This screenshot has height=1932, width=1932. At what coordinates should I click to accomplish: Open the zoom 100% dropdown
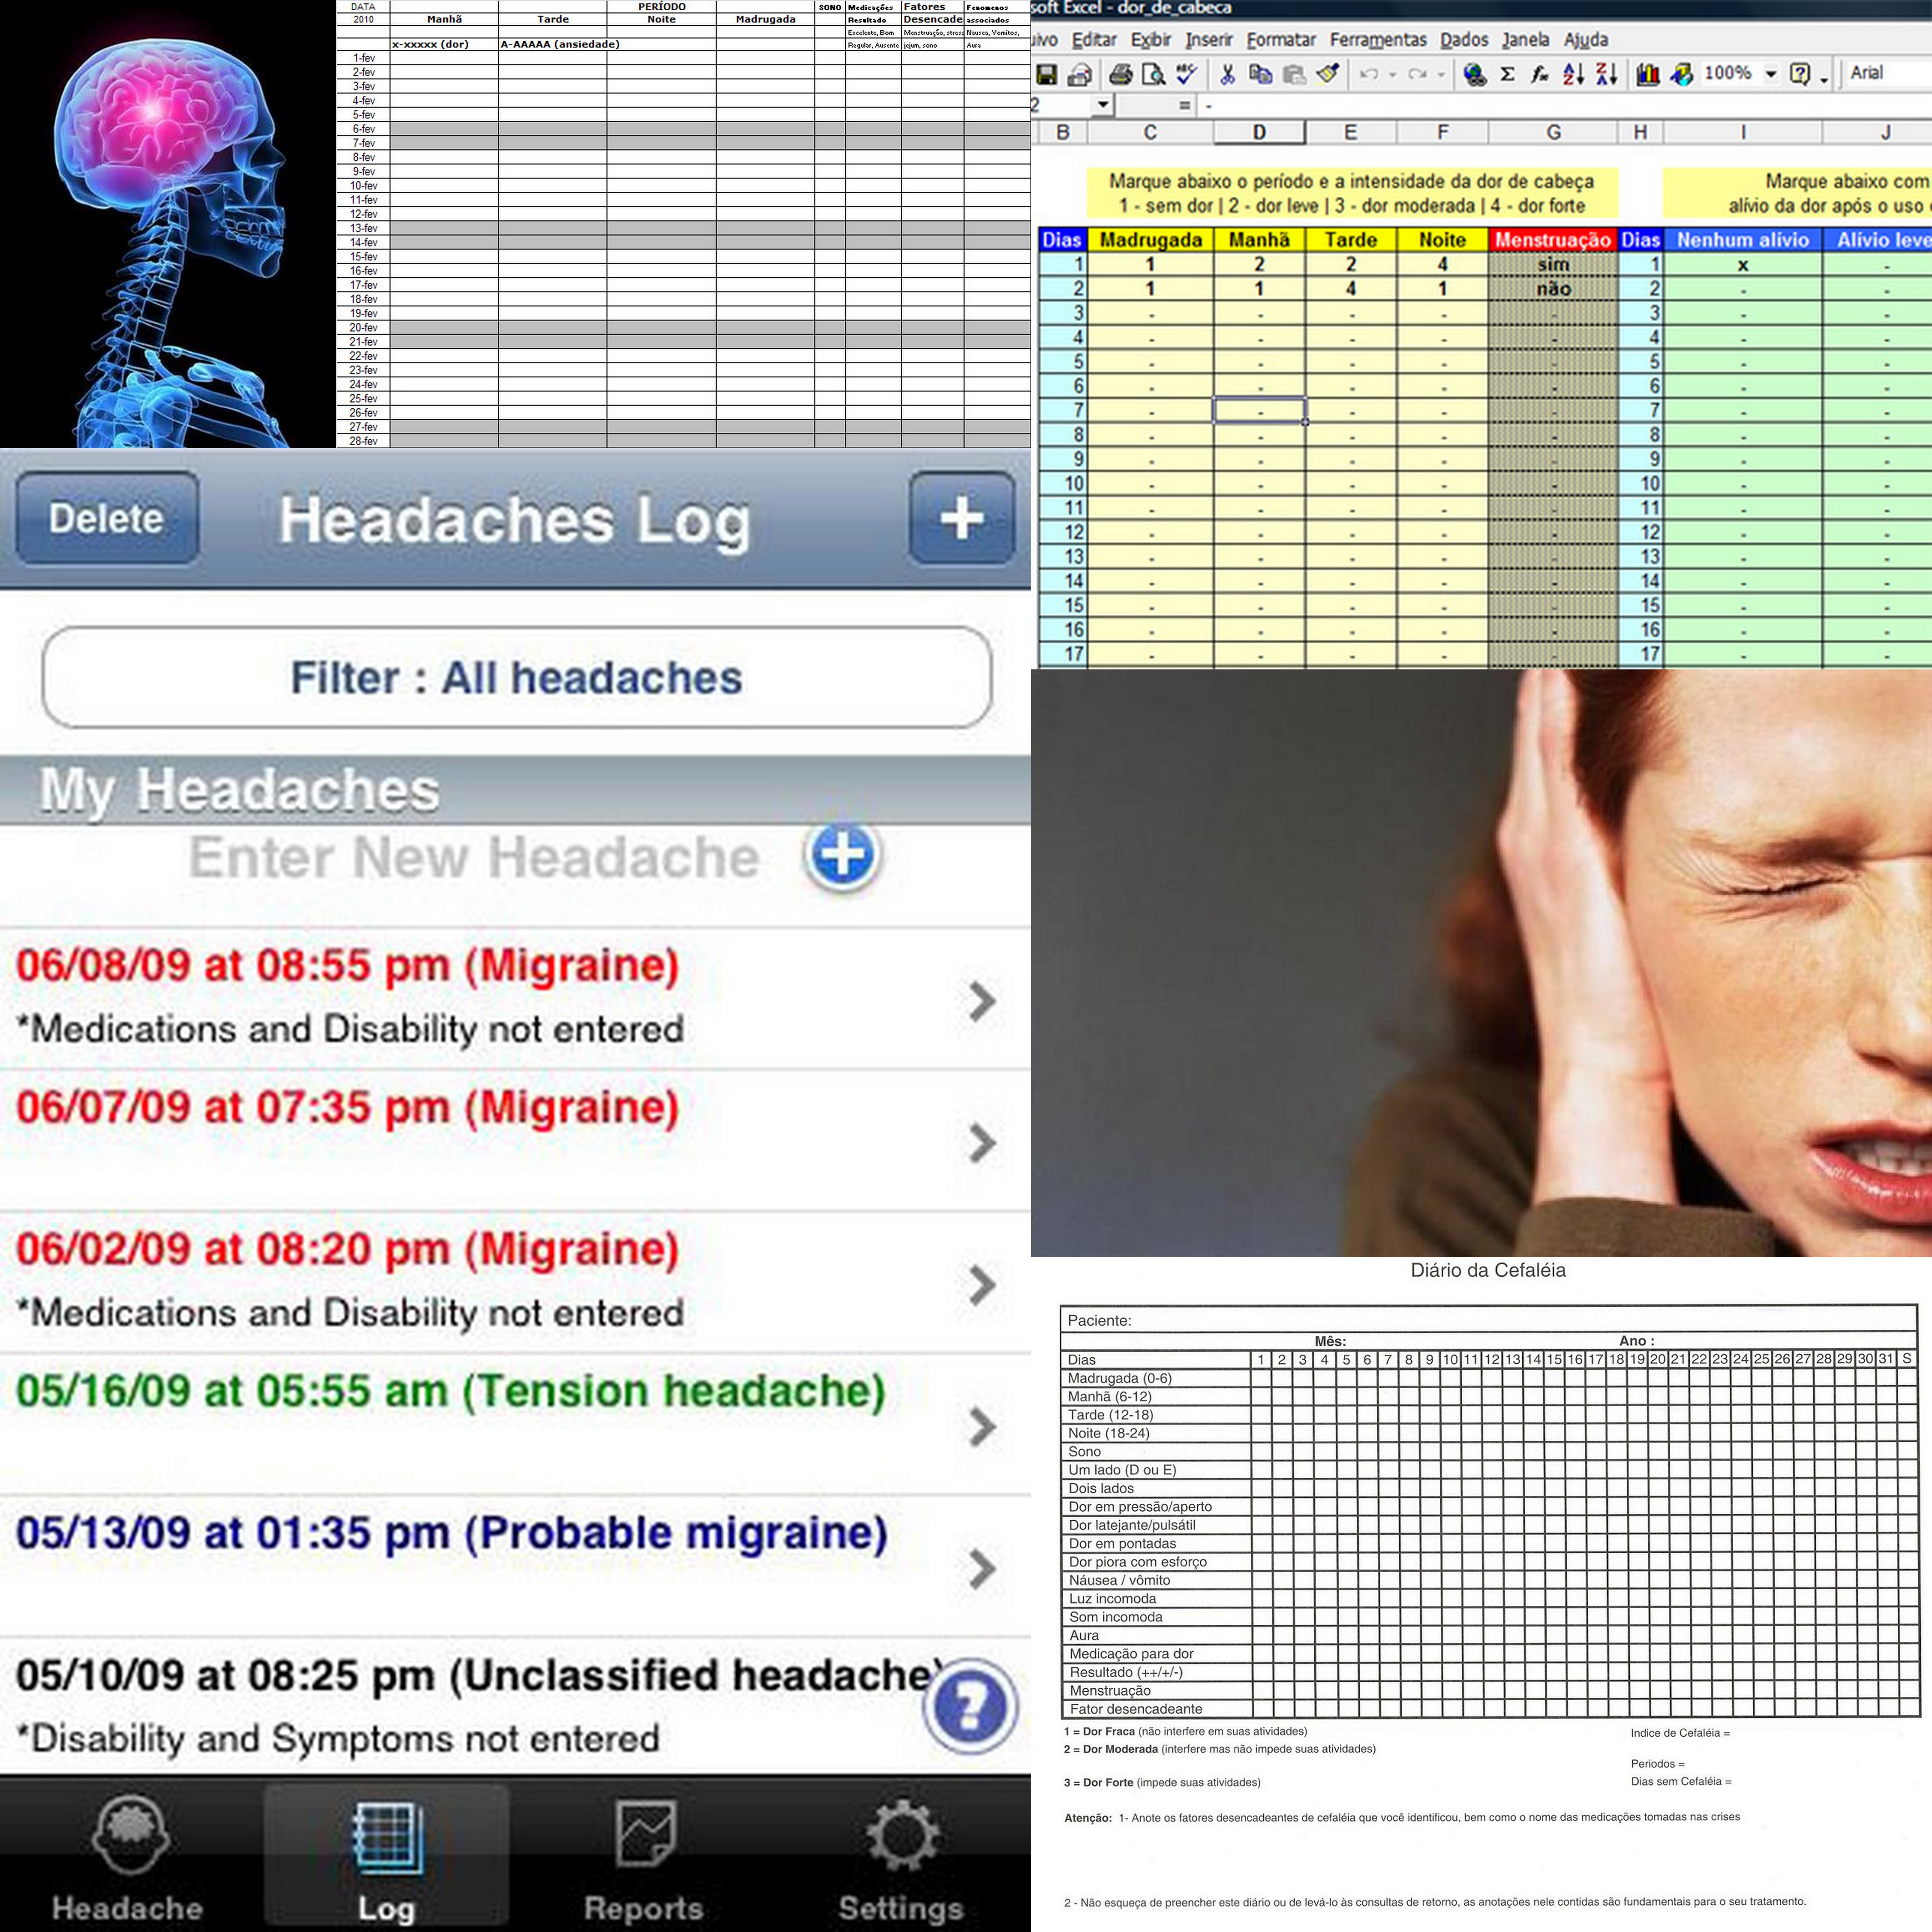(x=1771, y=74)
